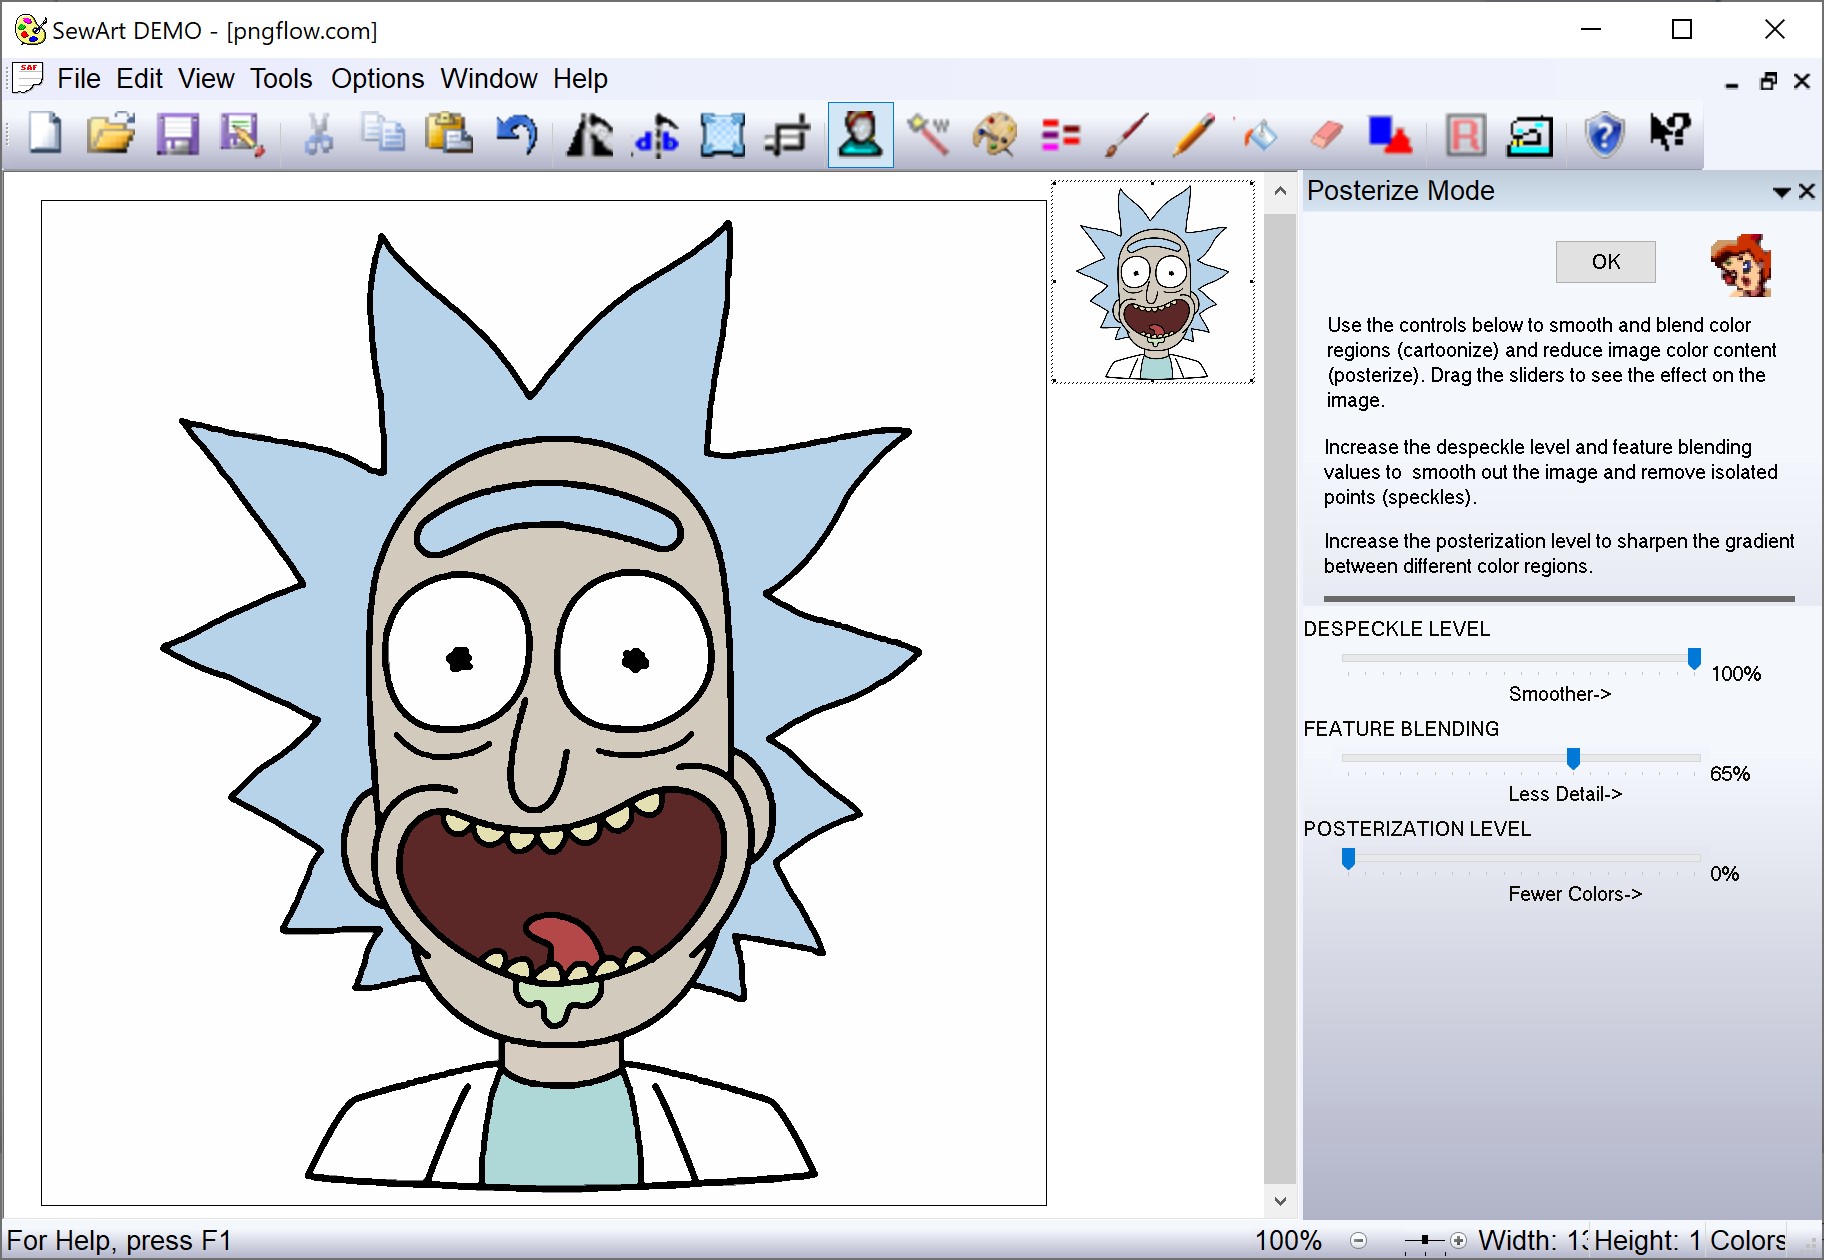The image size is (1824, 1260).
Task: Open a file with folder icon
Action: click(x=111, y=134)
